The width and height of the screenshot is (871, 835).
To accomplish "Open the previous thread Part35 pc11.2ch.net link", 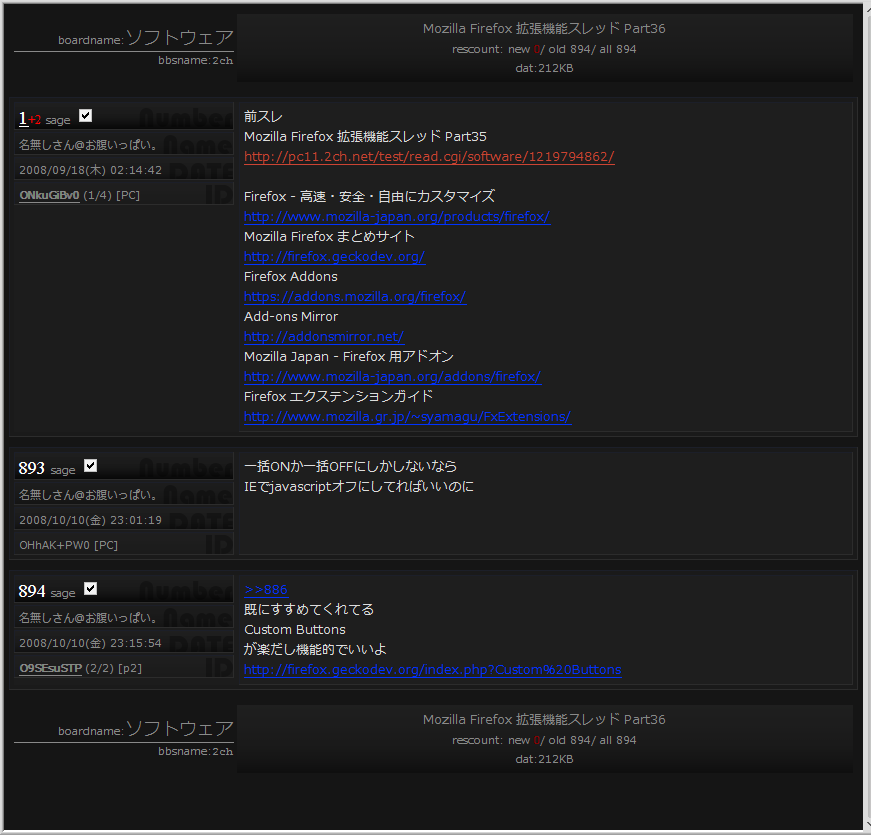I will click(x=429, y=157).
